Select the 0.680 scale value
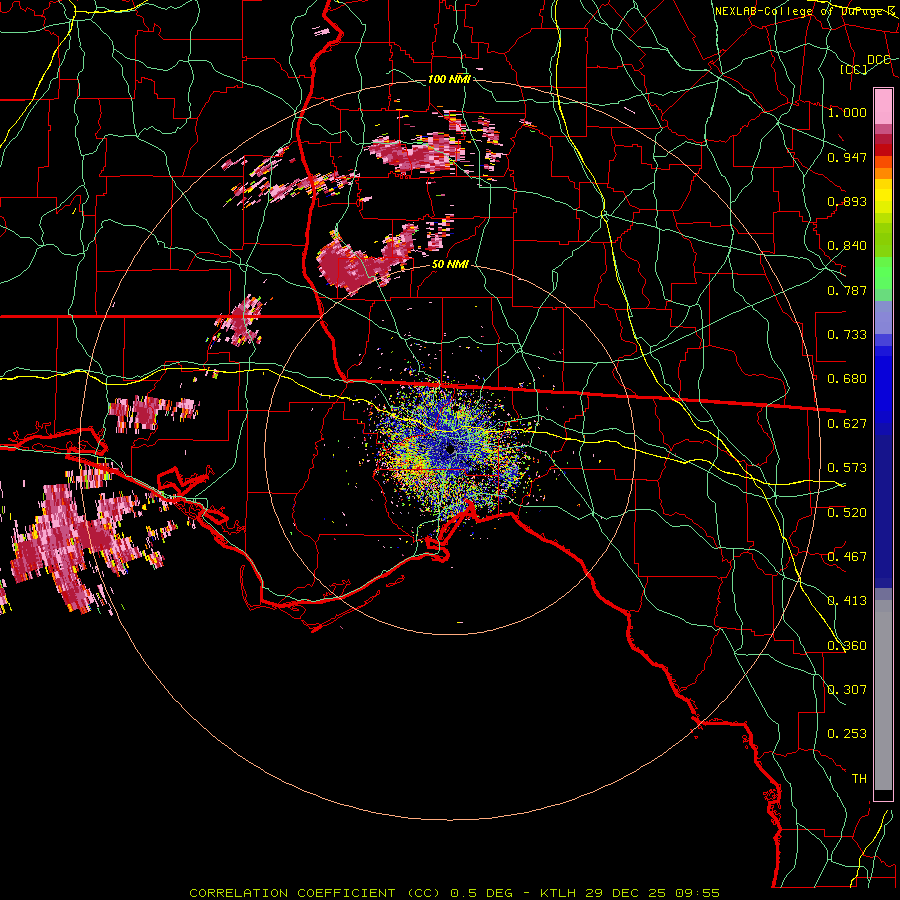This screenshot has width=900, height=900. pyautogui.click(x=847, y=379)
